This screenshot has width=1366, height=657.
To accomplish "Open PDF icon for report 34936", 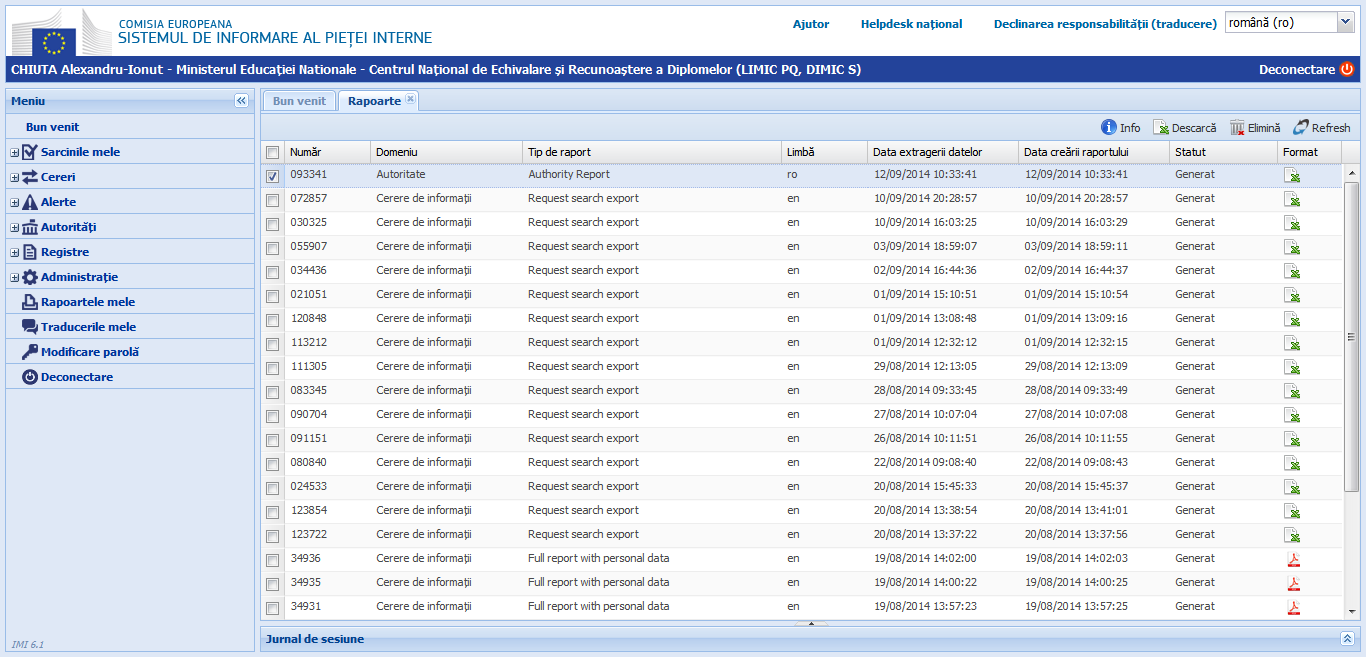I will pyautogui.click(x=1293, y=559).
